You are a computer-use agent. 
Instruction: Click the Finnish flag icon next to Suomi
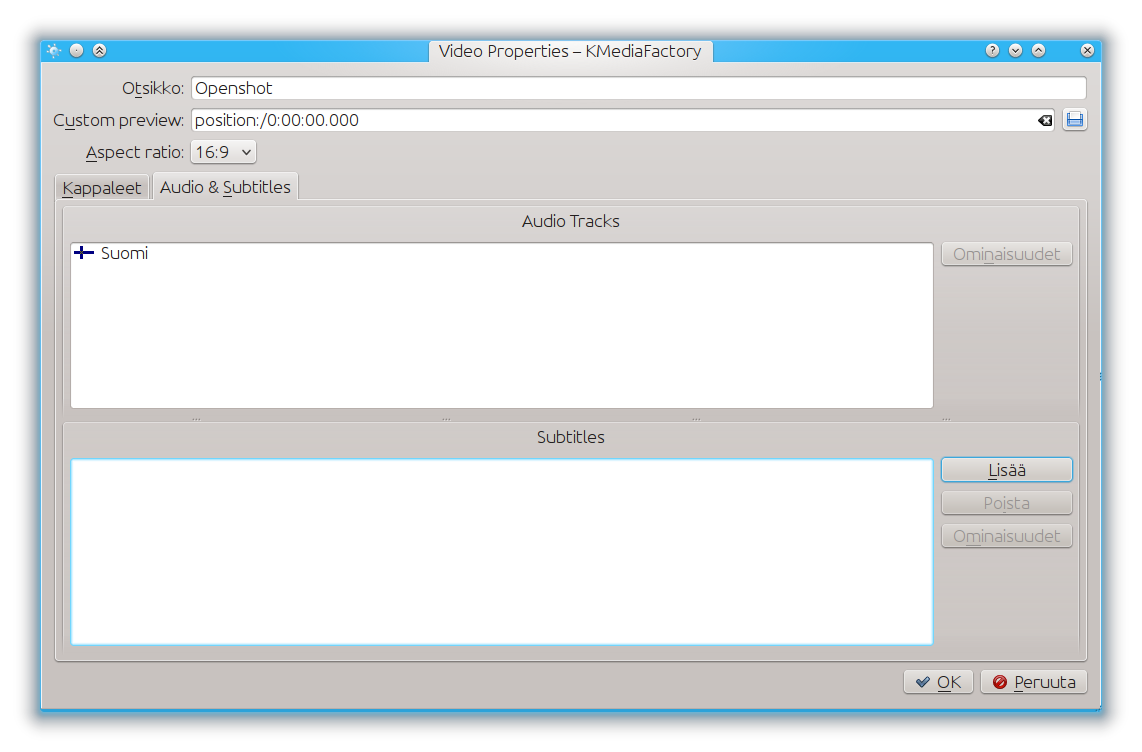pyautogui.click(x=84, y=253)
